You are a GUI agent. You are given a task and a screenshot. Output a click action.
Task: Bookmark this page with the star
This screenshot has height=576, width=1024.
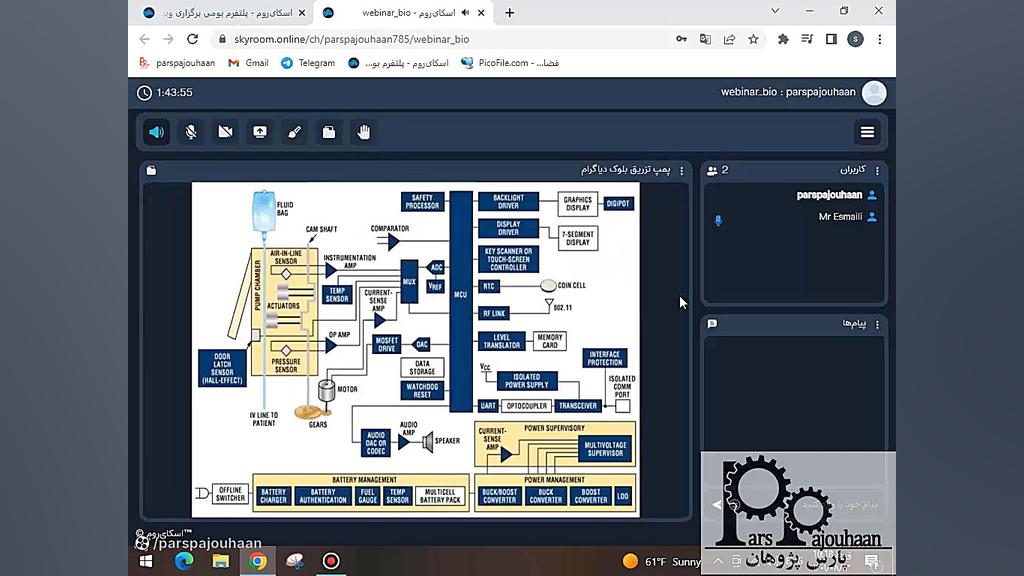coord(754,39)
